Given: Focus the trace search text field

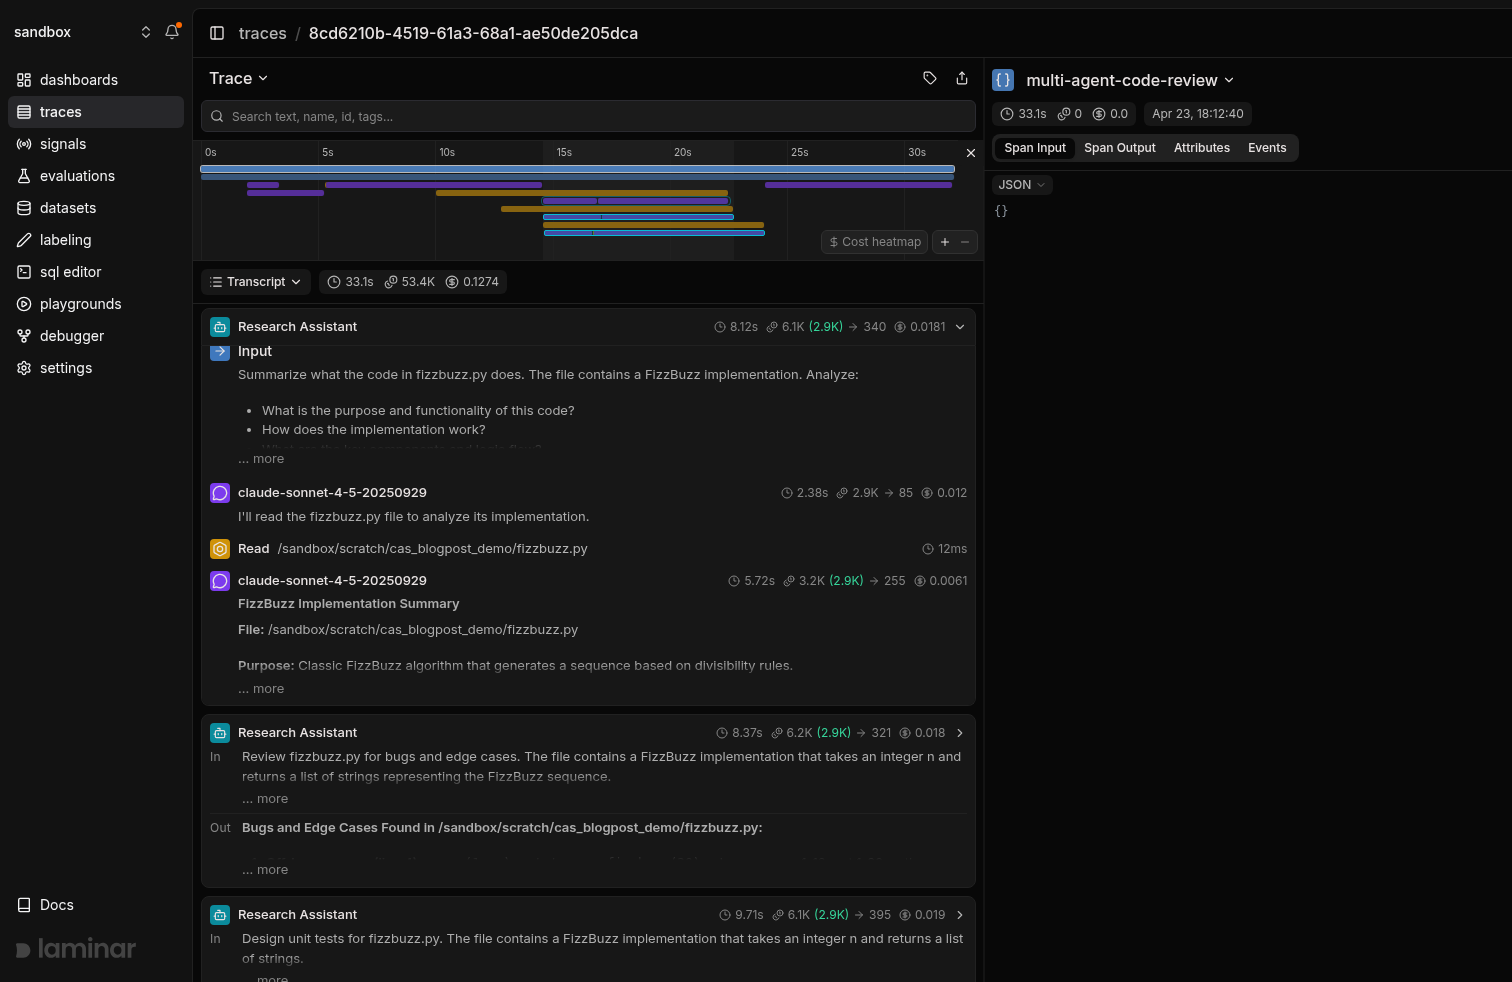Looking at the screenshot, I should (588, 116).
